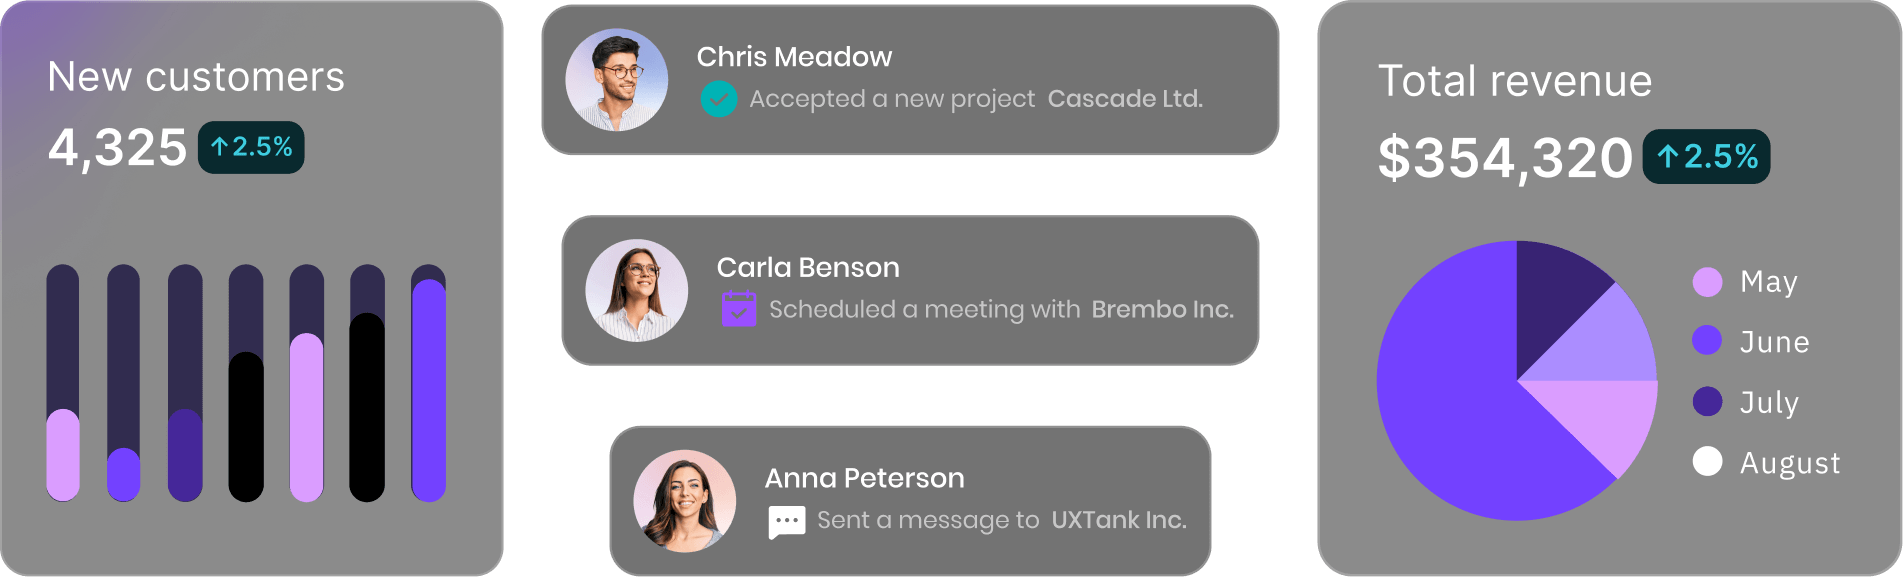Click the purple calendar icon for Carla Benson
Image resolution: width=1903 pixels, height=577 pixels.
coord(738,309)
